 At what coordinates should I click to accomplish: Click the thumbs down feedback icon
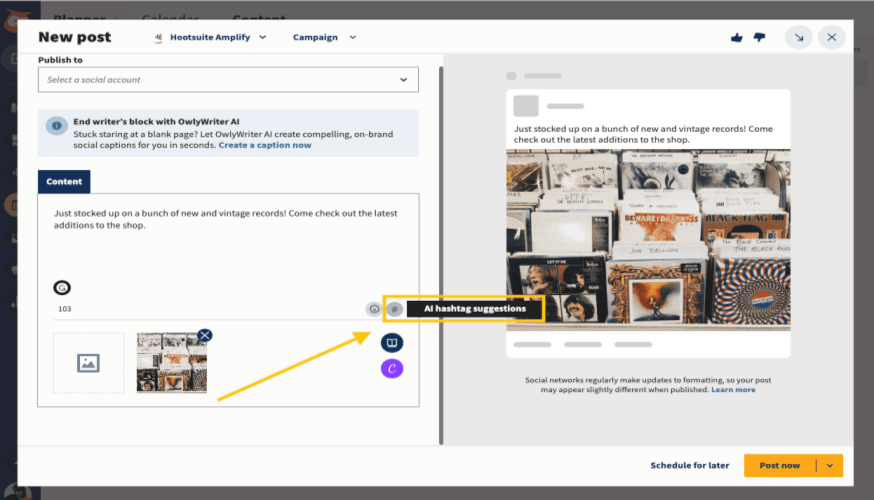click(759, 38)
